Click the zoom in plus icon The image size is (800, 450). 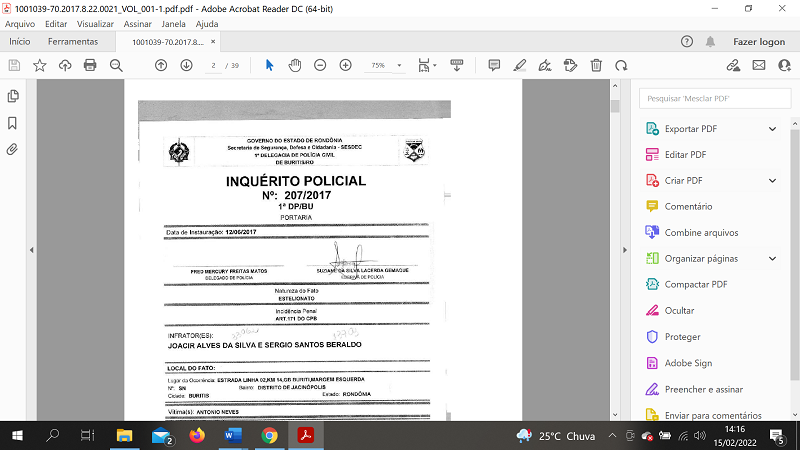coord(346,65)
